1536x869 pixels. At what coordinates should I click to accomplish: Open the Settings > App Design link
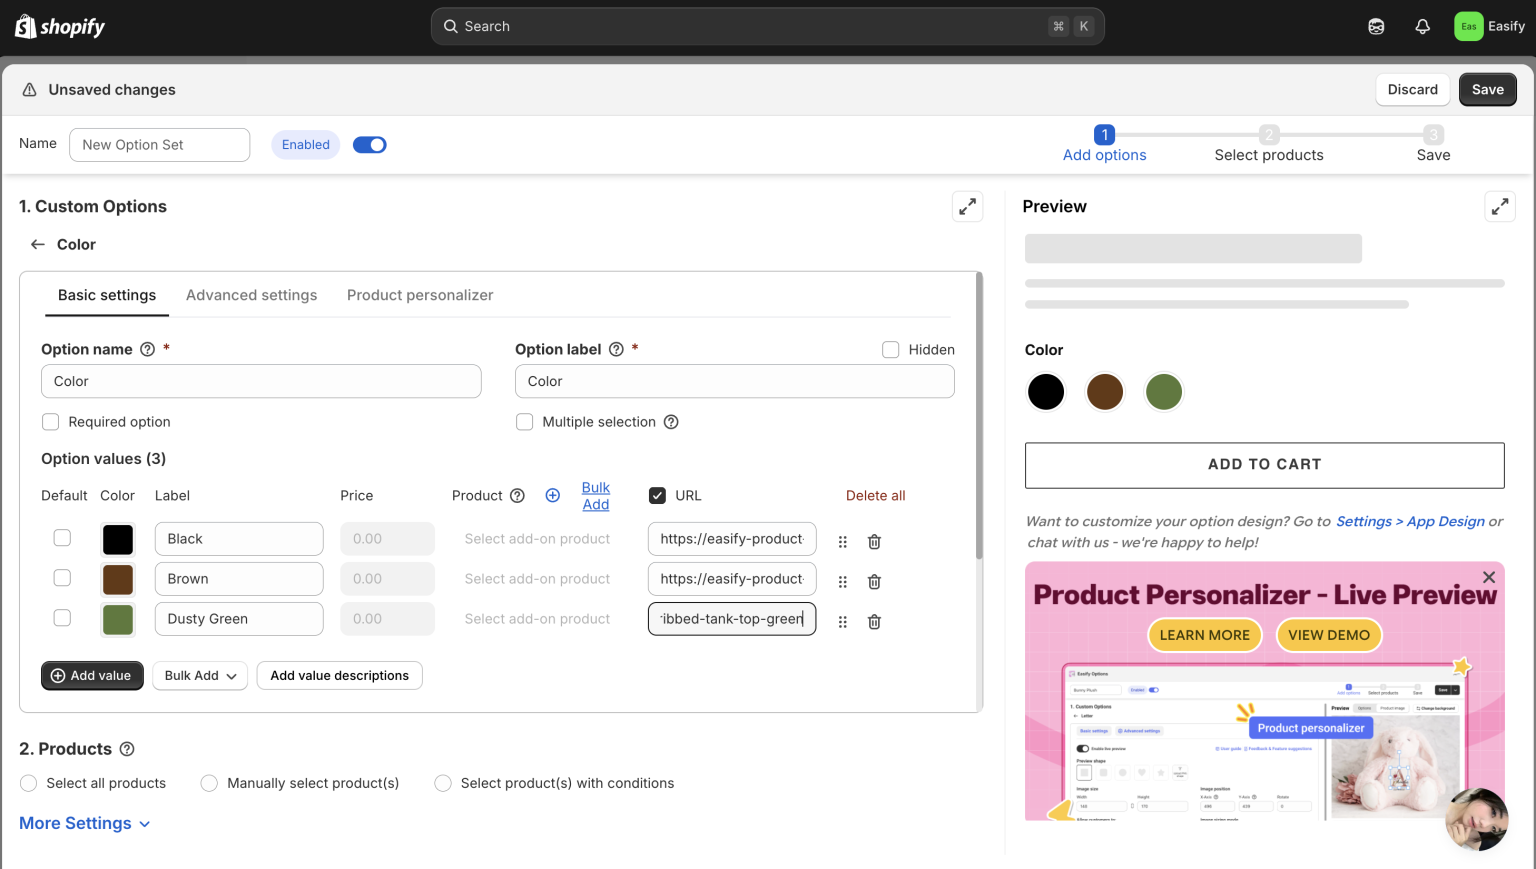(1411, 521)
